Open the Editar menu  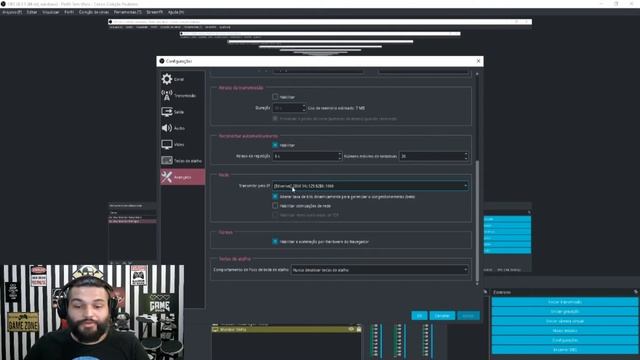(32, 12)
